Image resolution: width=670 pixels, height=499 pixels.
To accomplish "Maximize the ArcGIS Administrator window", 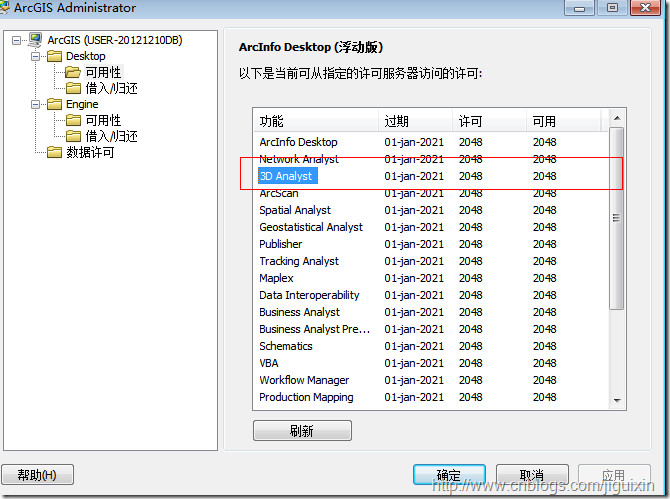I will coord(612,8).
